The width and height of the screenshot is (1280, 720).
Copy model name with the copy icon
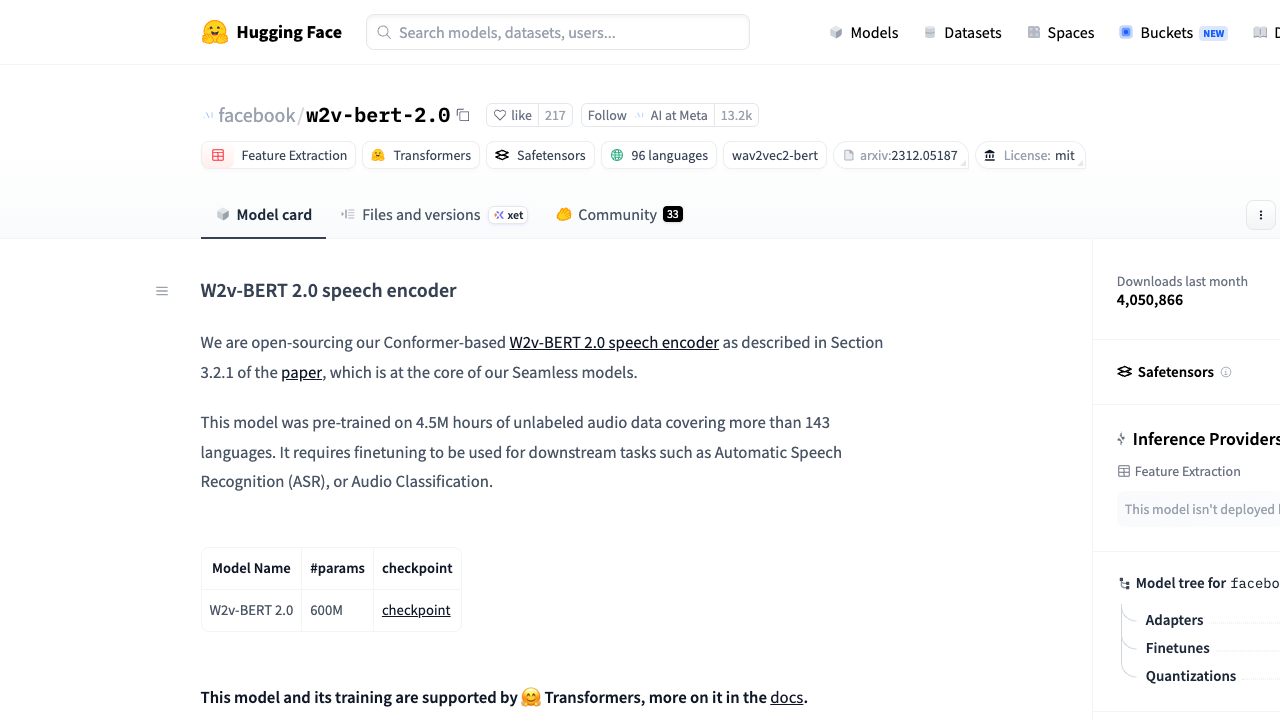click(463, 115)
